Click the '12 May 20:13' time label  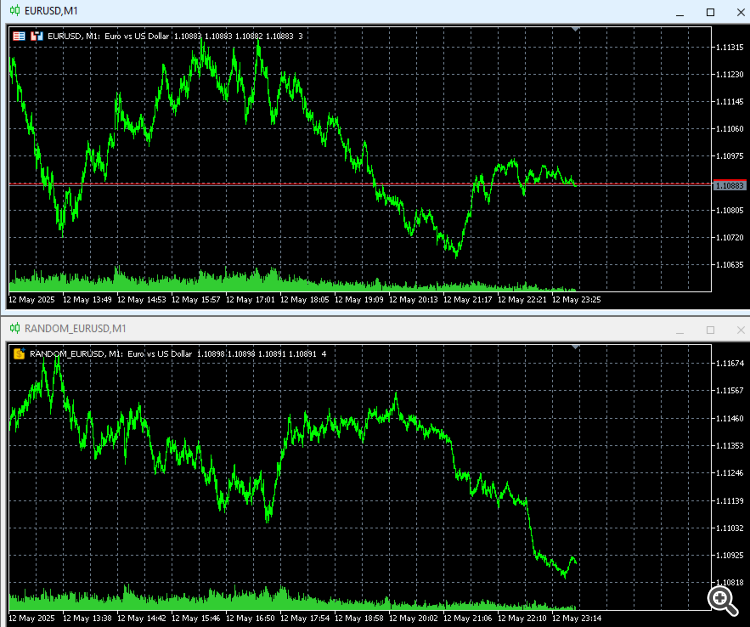coord(413,300)
